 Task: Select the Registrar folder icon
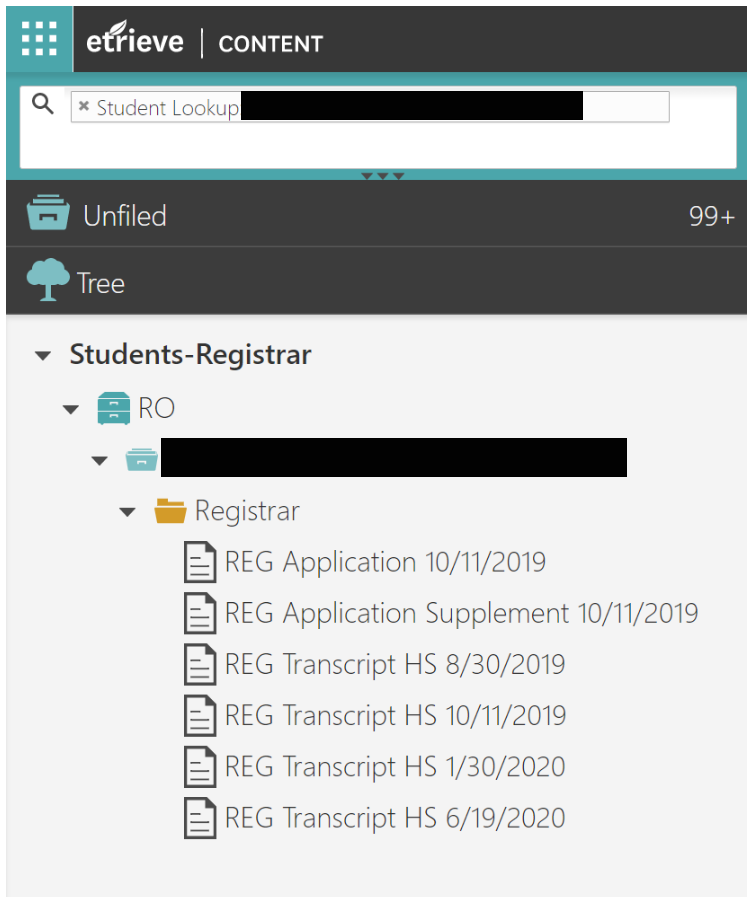(x=170, y=511)
